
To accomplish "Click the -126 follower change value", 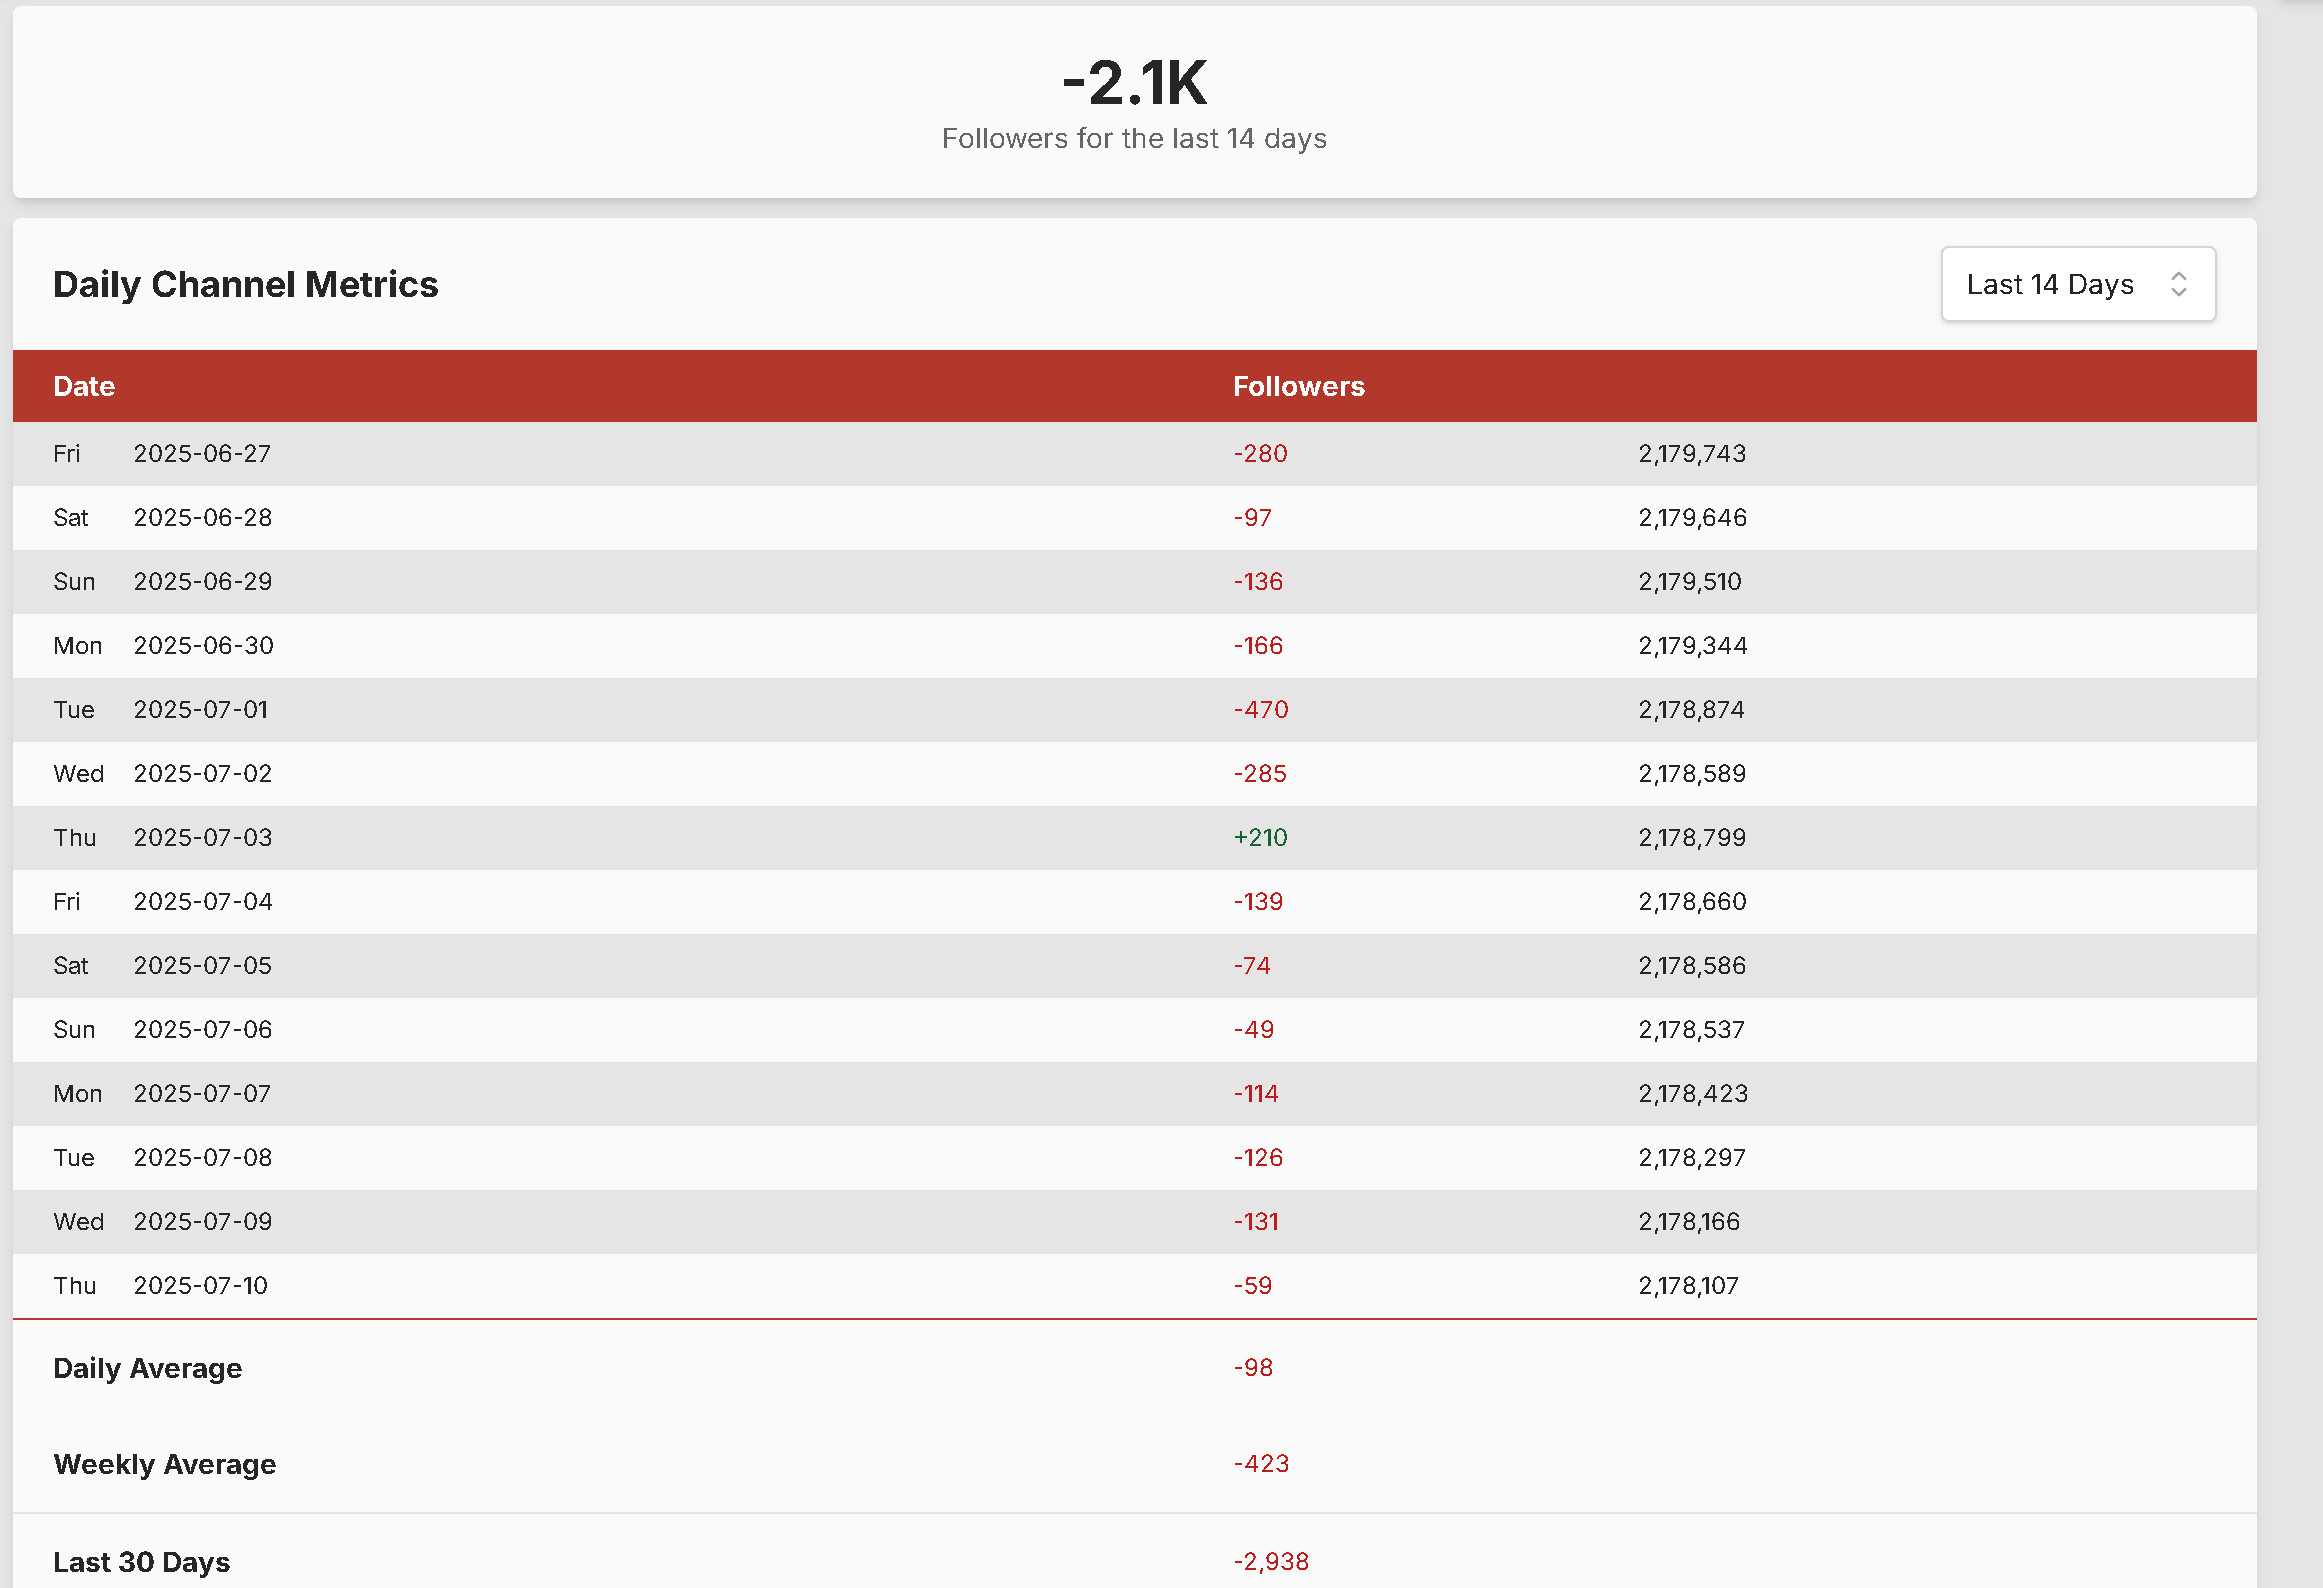I will [1258, 1157].
